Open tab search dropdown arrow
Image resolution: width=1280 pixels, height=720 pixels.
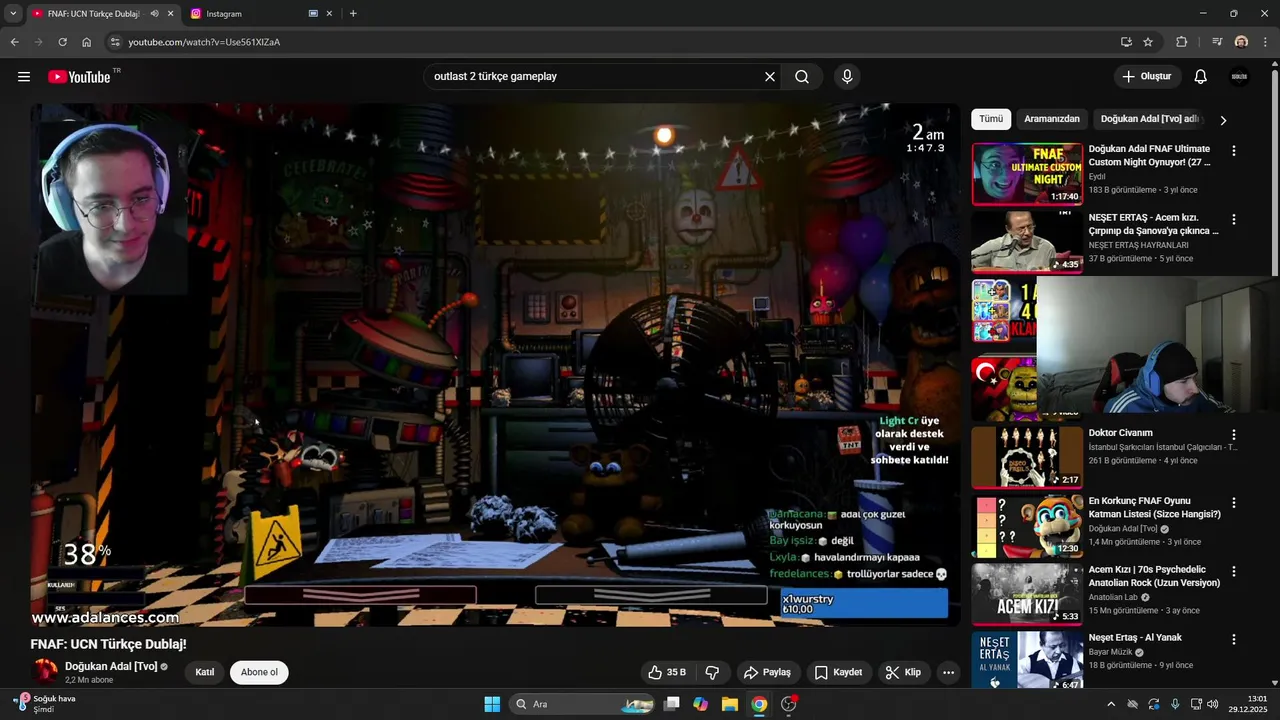(13, 14)
